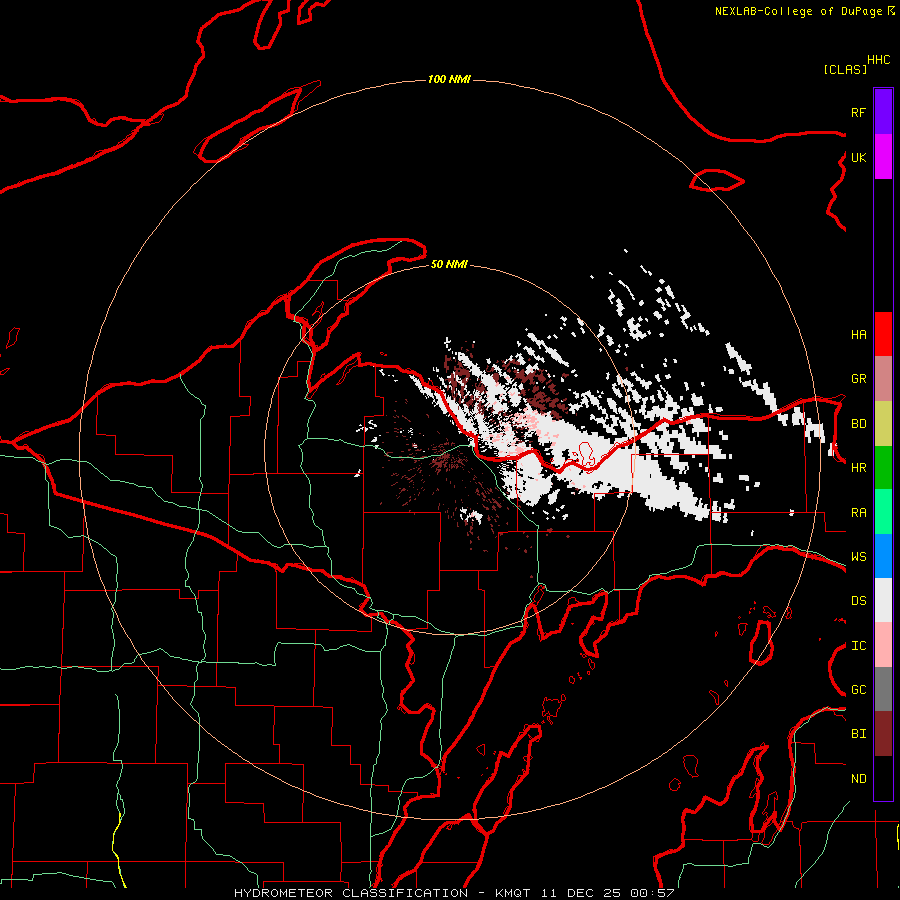Select the GC gray legend swatch
The width and height of the screenshot is (900, 900).
883,689
